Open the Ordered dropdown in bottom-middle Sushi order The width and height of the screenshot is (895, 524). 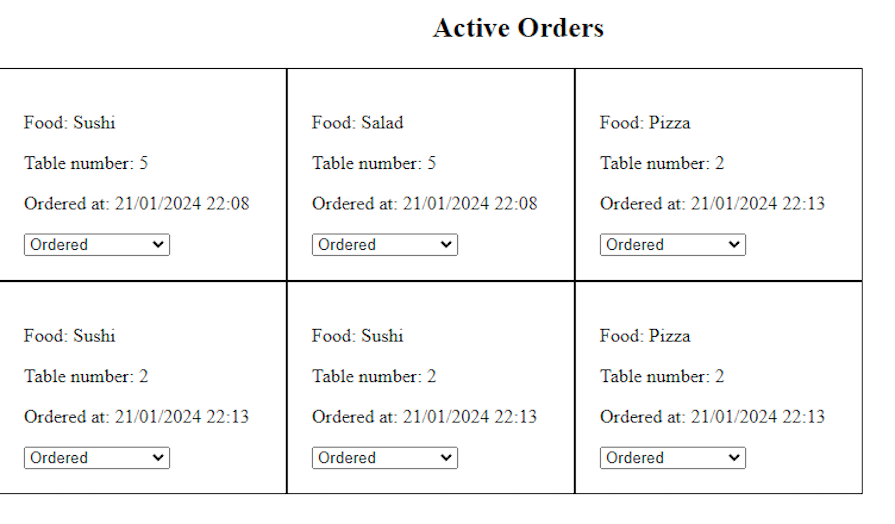pyautogui.click(x=384, y=458)
